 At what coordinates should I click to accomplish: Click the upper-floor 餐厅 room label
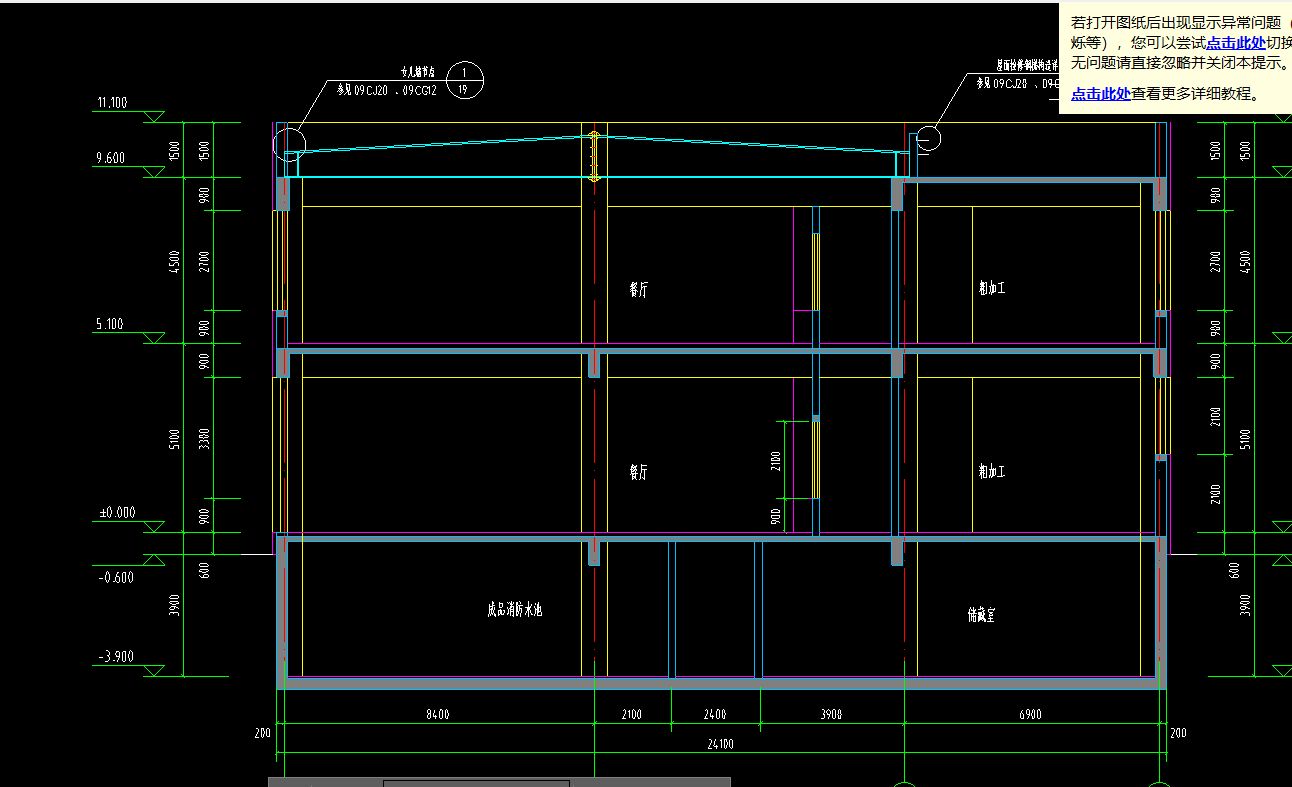click(x=638, y=290)
